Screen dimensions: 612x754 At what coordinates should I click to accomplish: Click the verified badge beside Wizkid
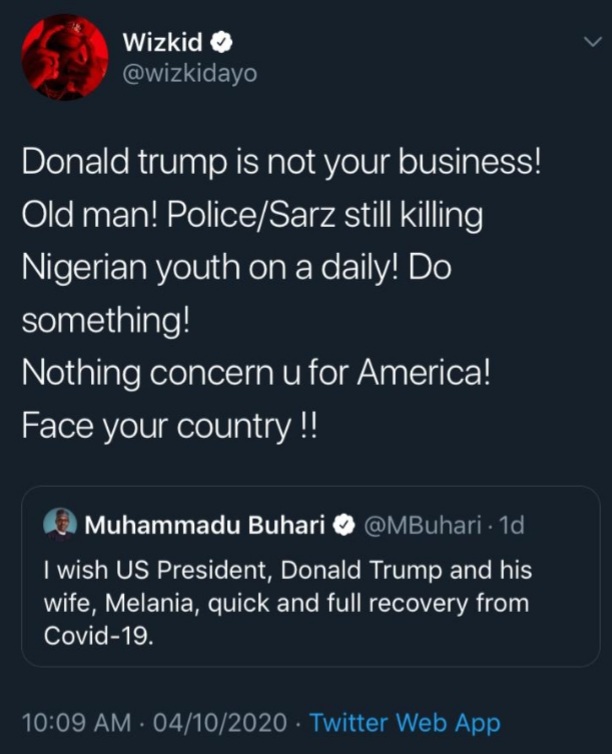[x=226, y=42]
